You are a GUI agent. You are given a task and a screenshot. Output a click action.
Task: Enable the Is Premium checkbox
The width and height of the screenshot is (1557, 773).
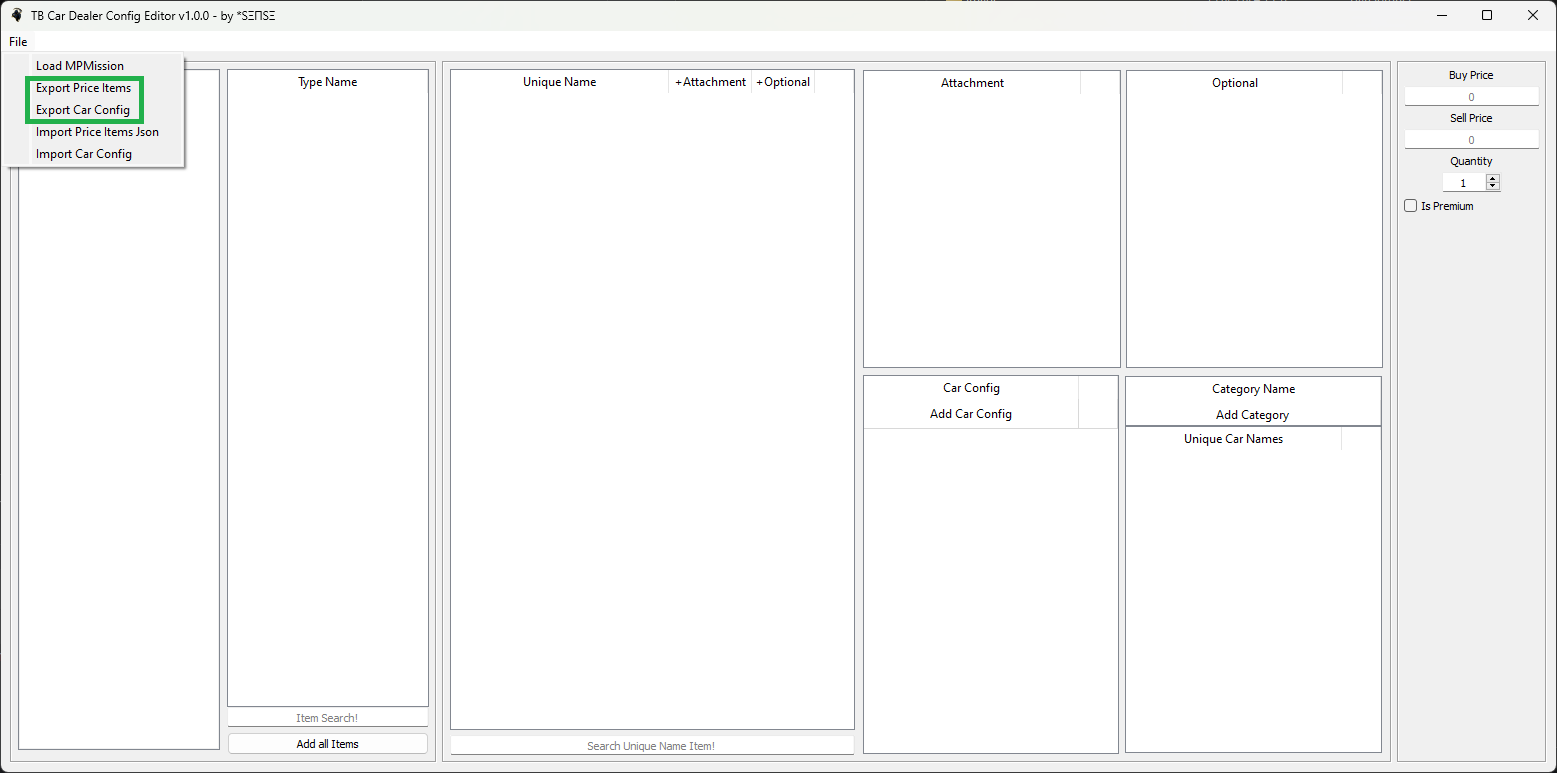1411,206
